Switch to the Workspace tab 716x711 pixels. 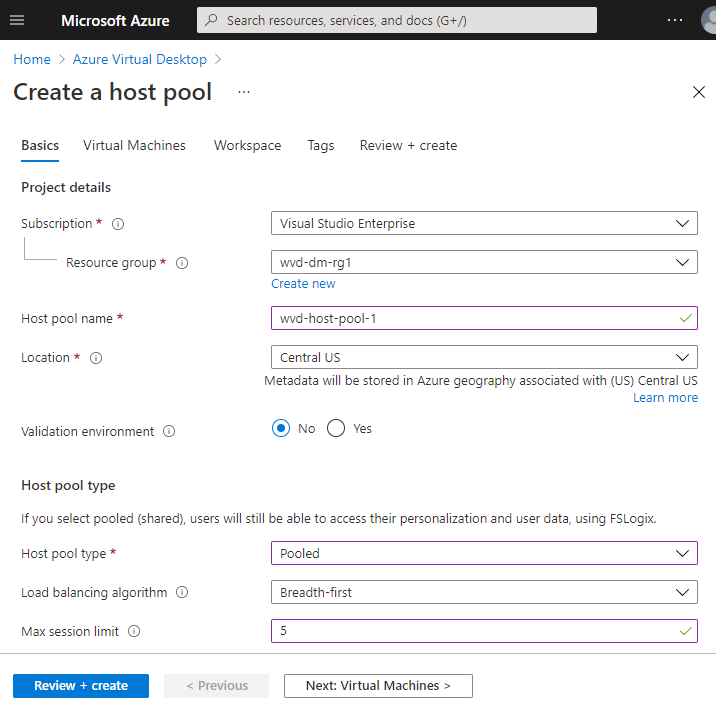pyautogui.click(x=247, y=145)
